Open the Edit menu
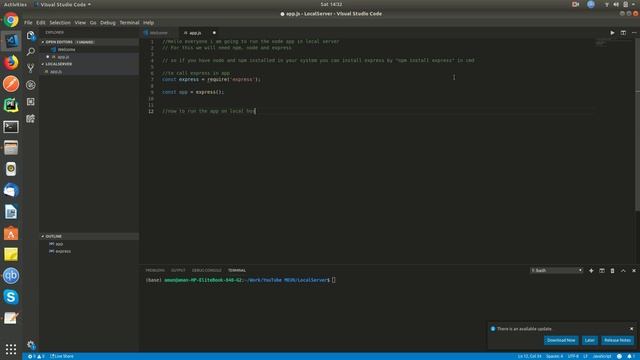Screen dimensions: 640x360 point(41,23)
